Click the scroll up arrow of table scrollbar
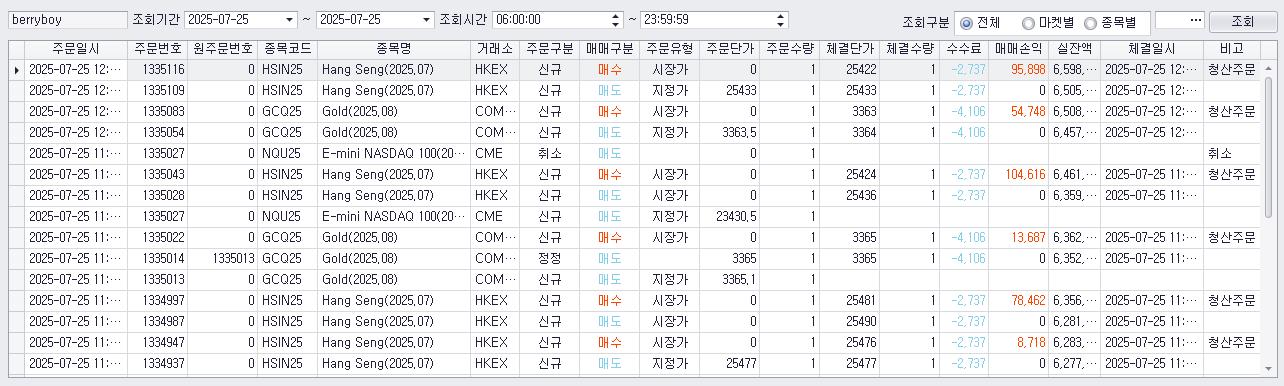1284x386 pixels. [1269, 49]
